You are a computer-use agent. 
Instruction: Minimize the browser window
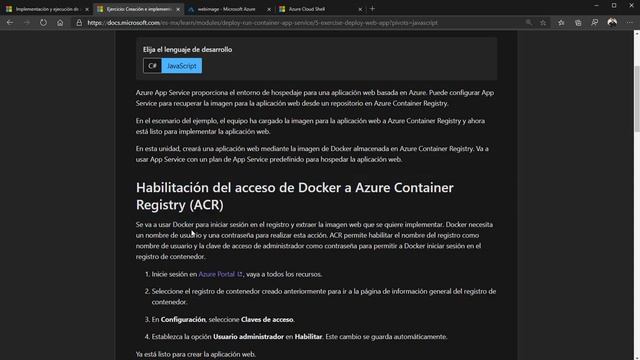tap(596, 6)
